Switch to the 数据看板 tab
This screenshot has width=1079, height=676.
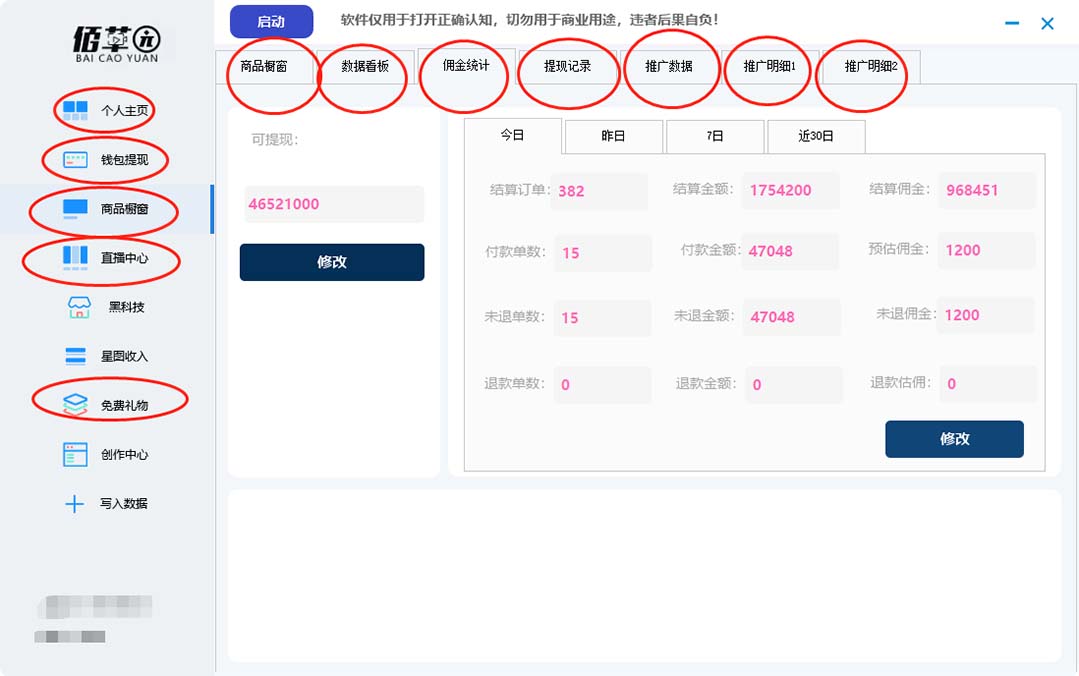click(365, 67)
